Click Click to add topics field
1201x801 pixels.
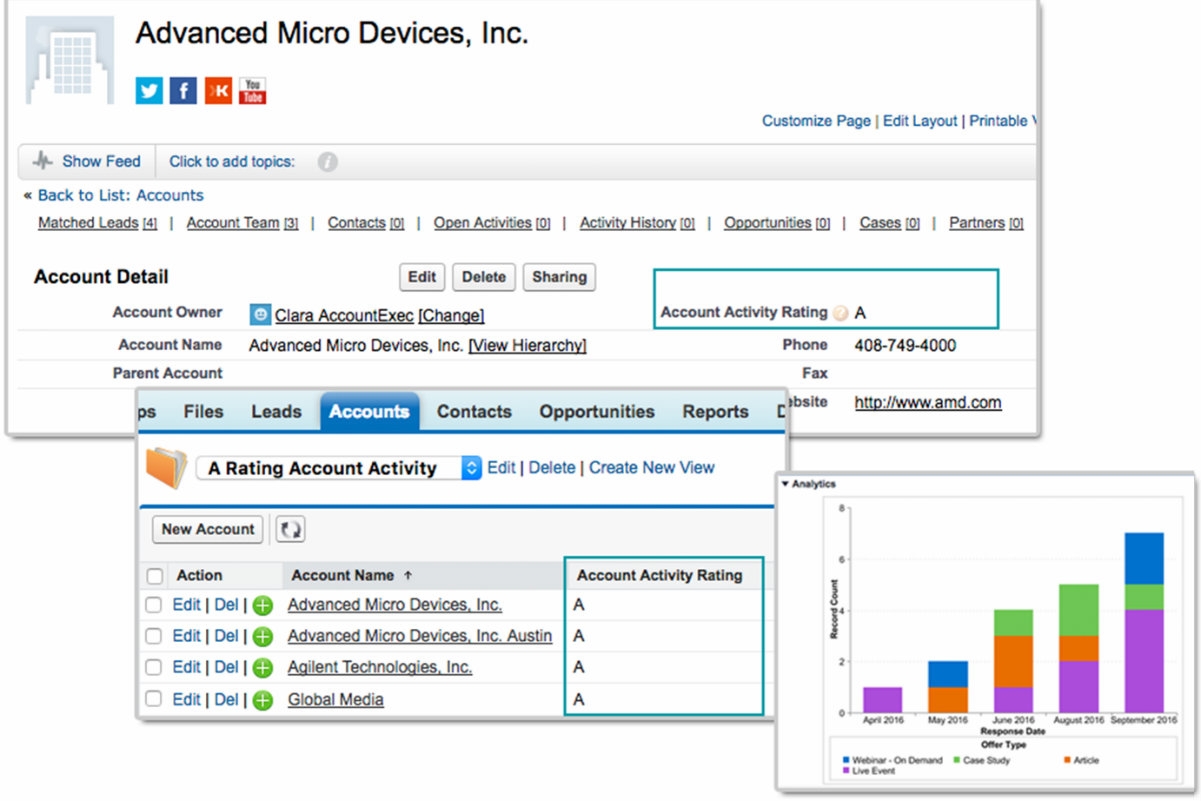(232, 161)
